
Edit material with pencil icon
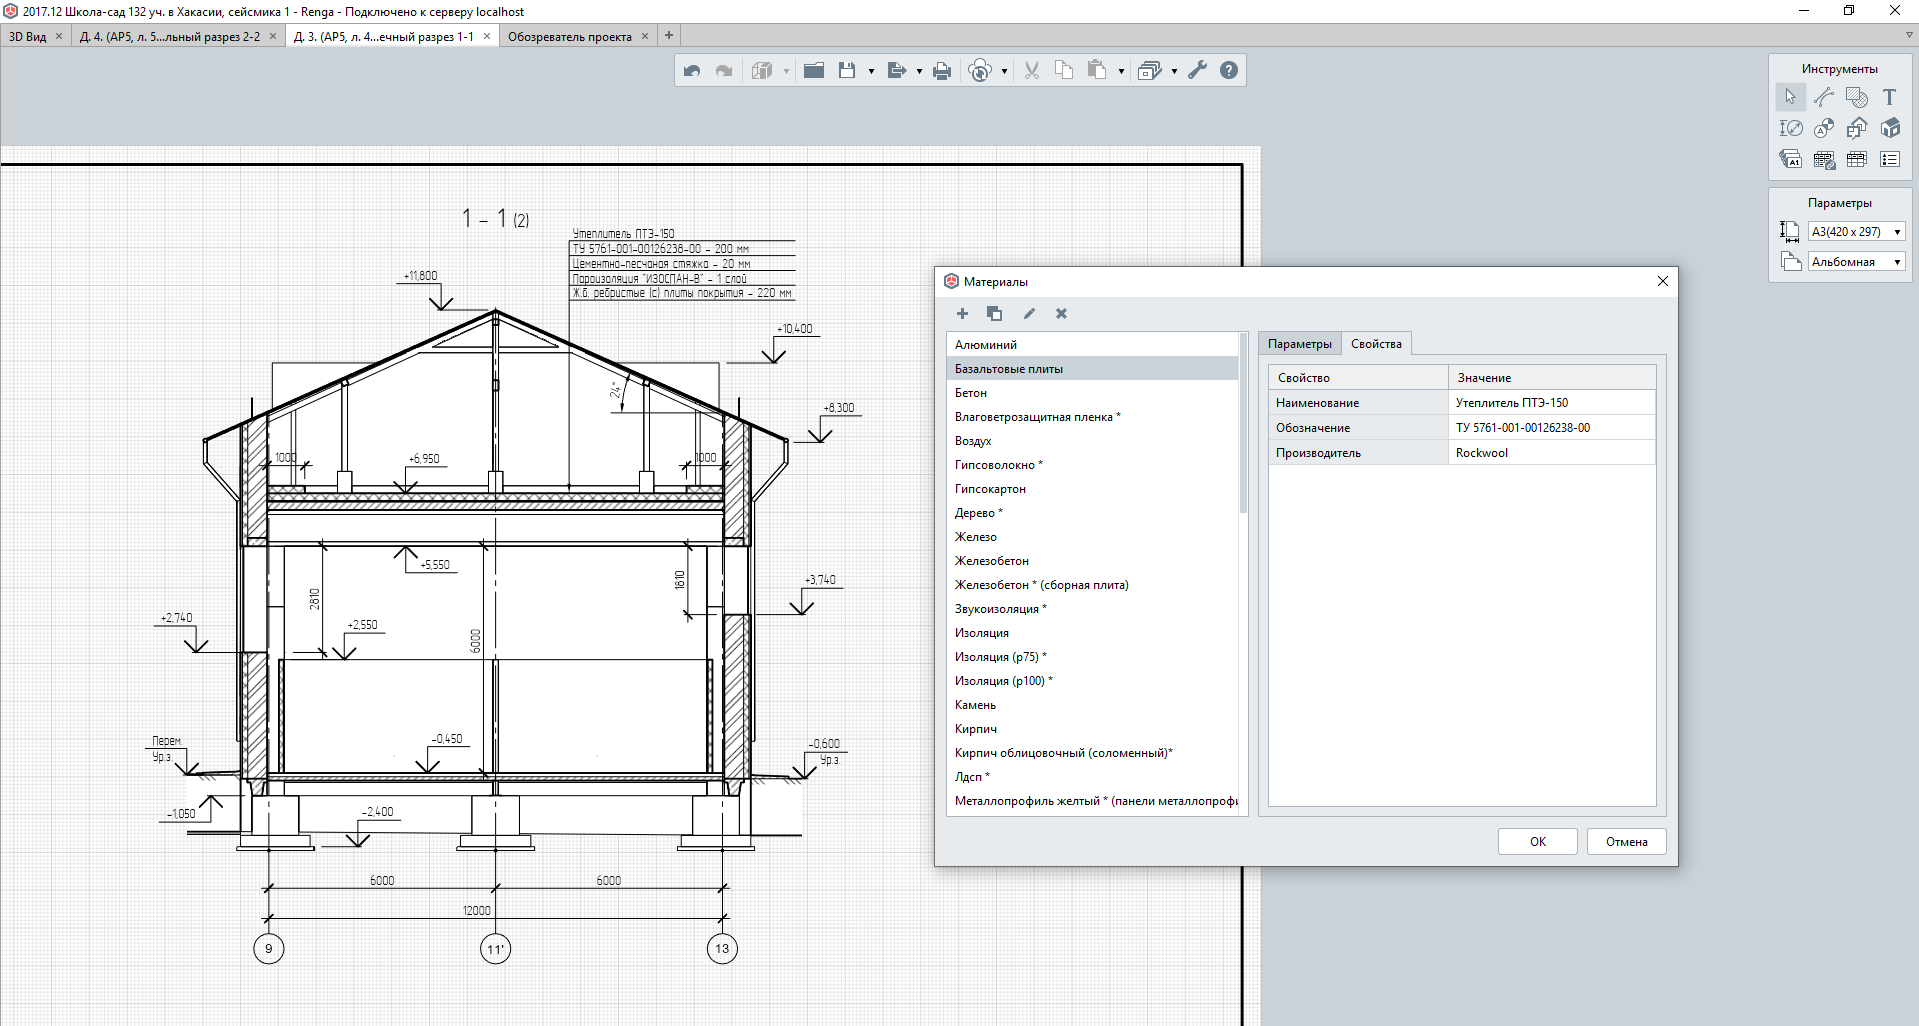[x=1029, y=314]
